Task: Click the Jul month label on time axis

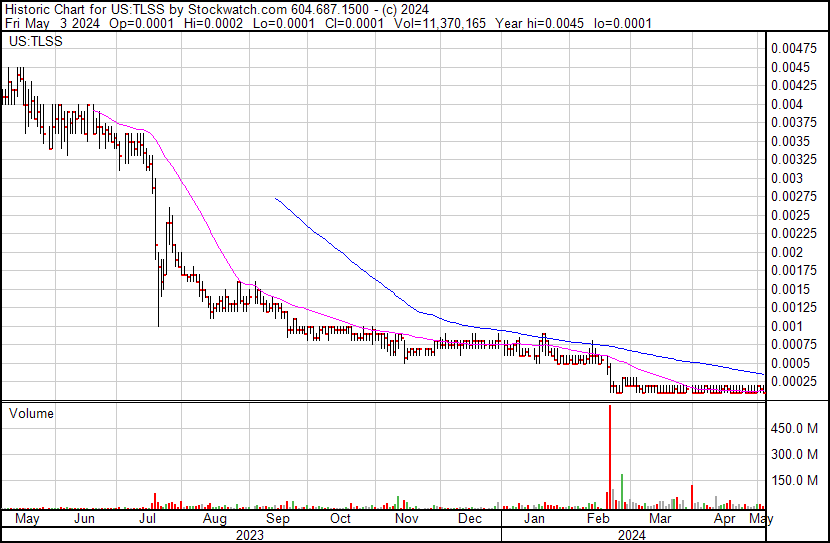Action: [148, 520]
